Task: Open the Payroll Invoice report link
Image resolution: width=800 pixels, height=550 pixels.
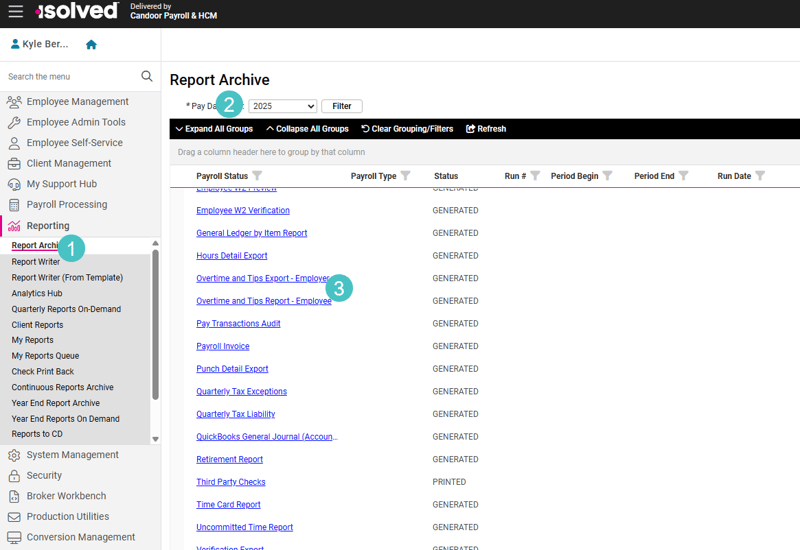Action: click(x=223, y=346)
